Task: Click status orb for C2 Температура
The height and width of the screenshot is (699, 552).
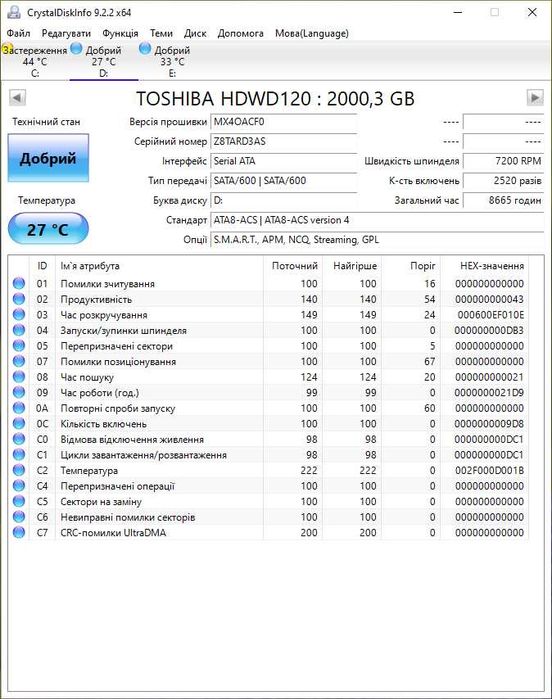Action: (x=19, y=470)
